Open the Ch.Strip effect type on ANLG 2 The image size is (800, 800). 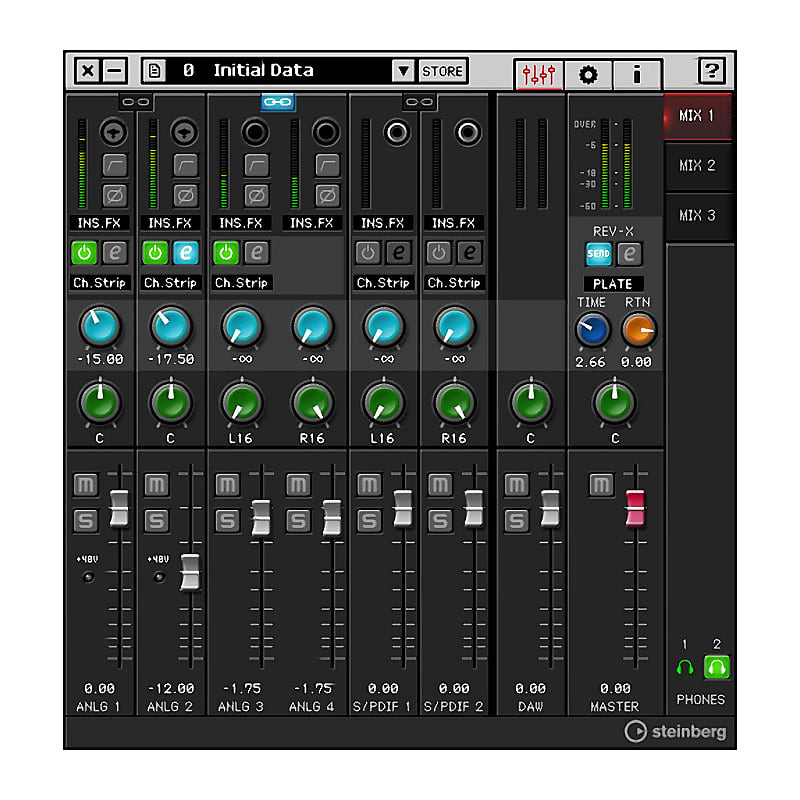click(170, 283)
